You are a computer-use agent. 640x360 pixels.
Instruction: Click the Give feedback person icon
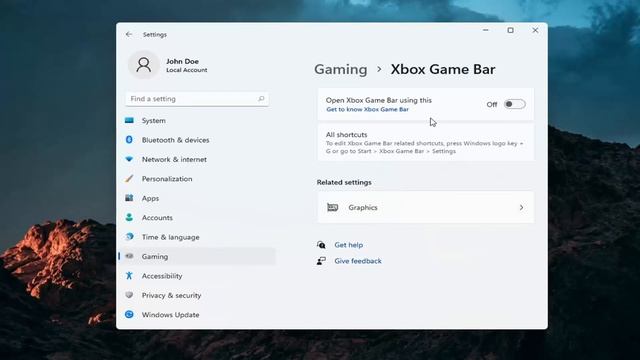321,261
